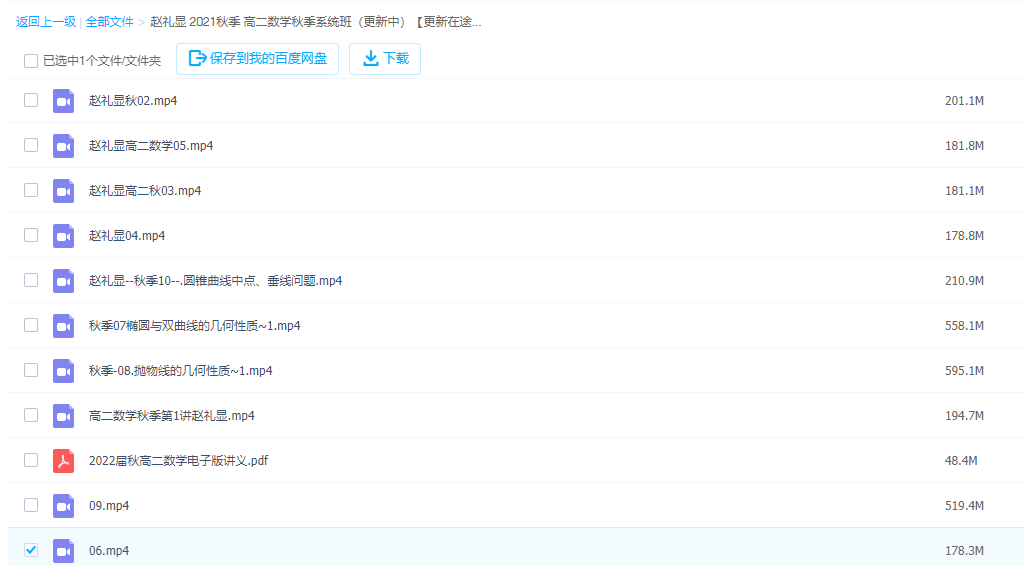Click the video icon for 赵礼显04.mp4
The height and width of the screenshot is (566, 1024).
pyautogui.click(x=64, y=236)
